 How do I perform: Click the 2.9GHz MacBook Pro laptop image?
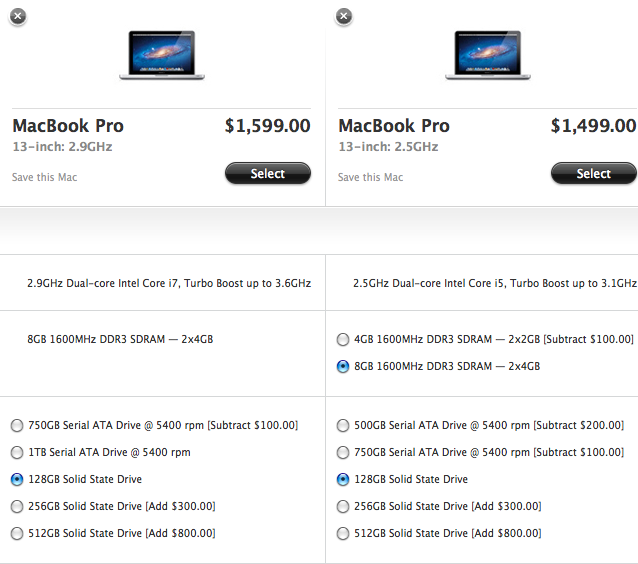coord(162,55)
